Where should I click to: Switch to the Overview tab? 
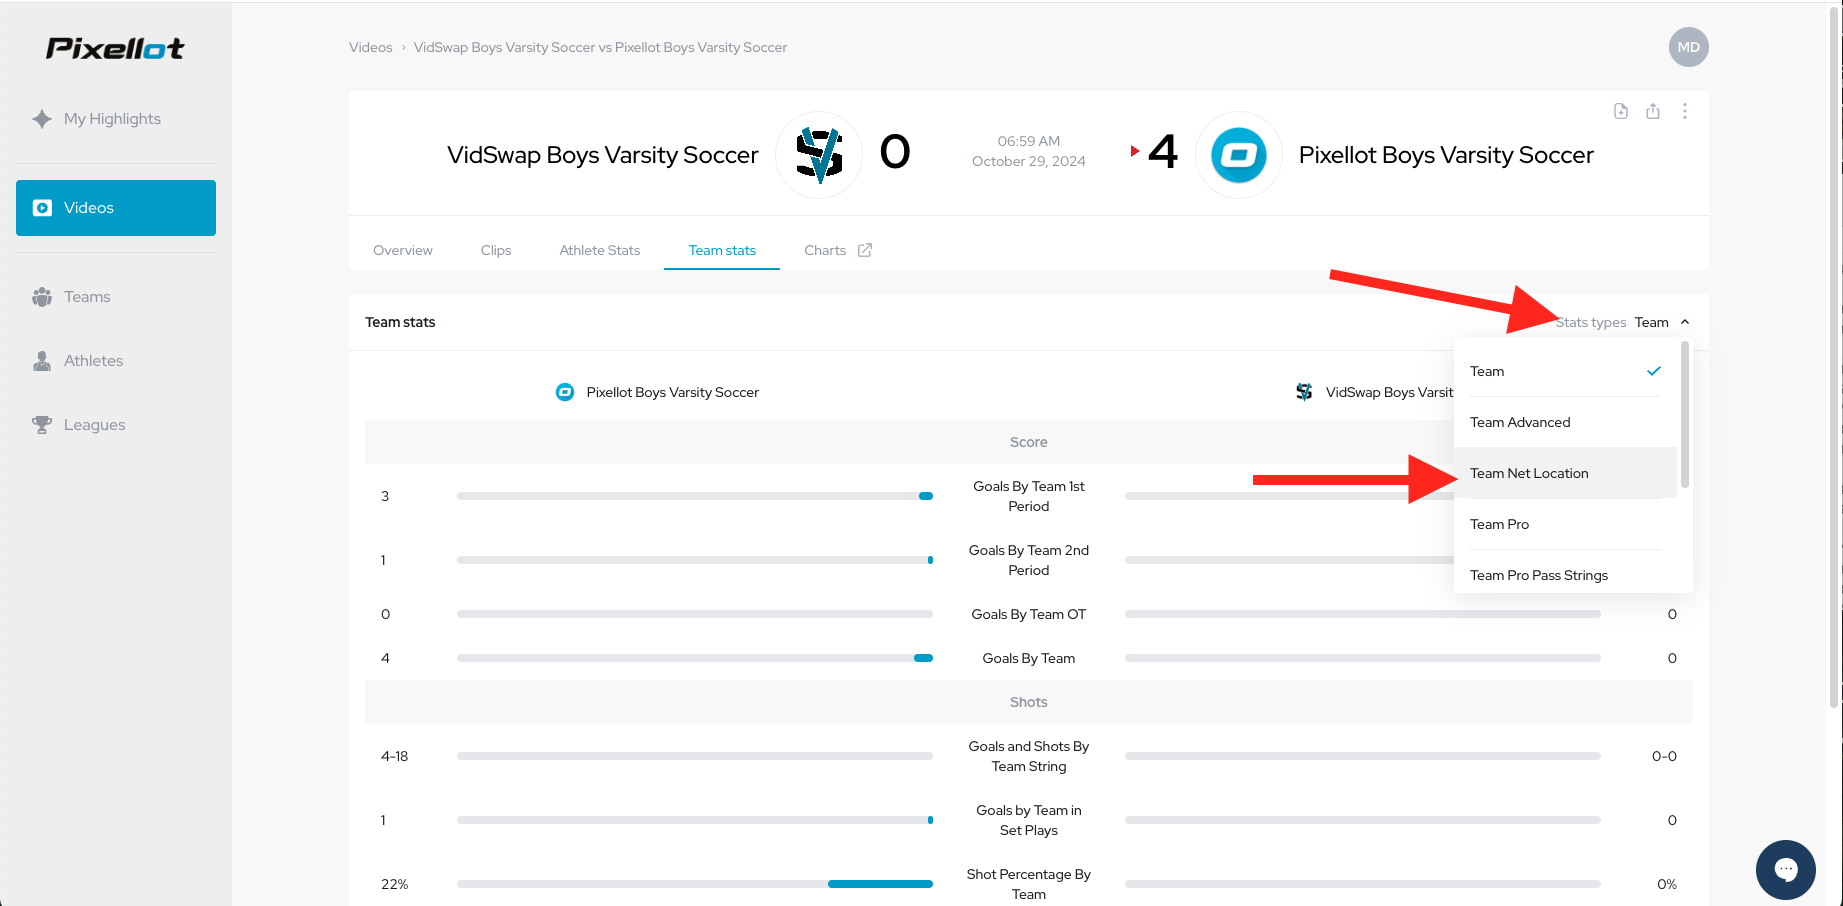(x=403, y=250)
